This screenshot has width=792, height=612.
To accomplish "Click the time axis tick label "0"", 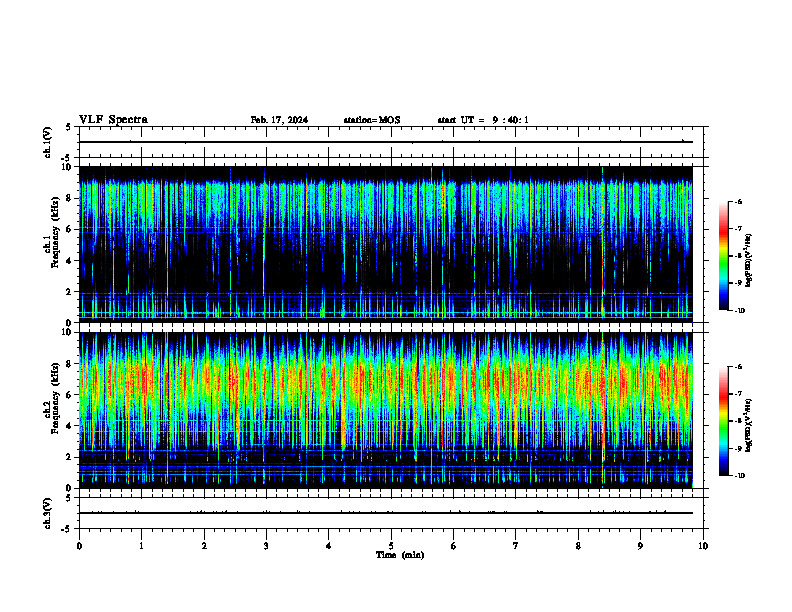I will [x=79, y=546].
